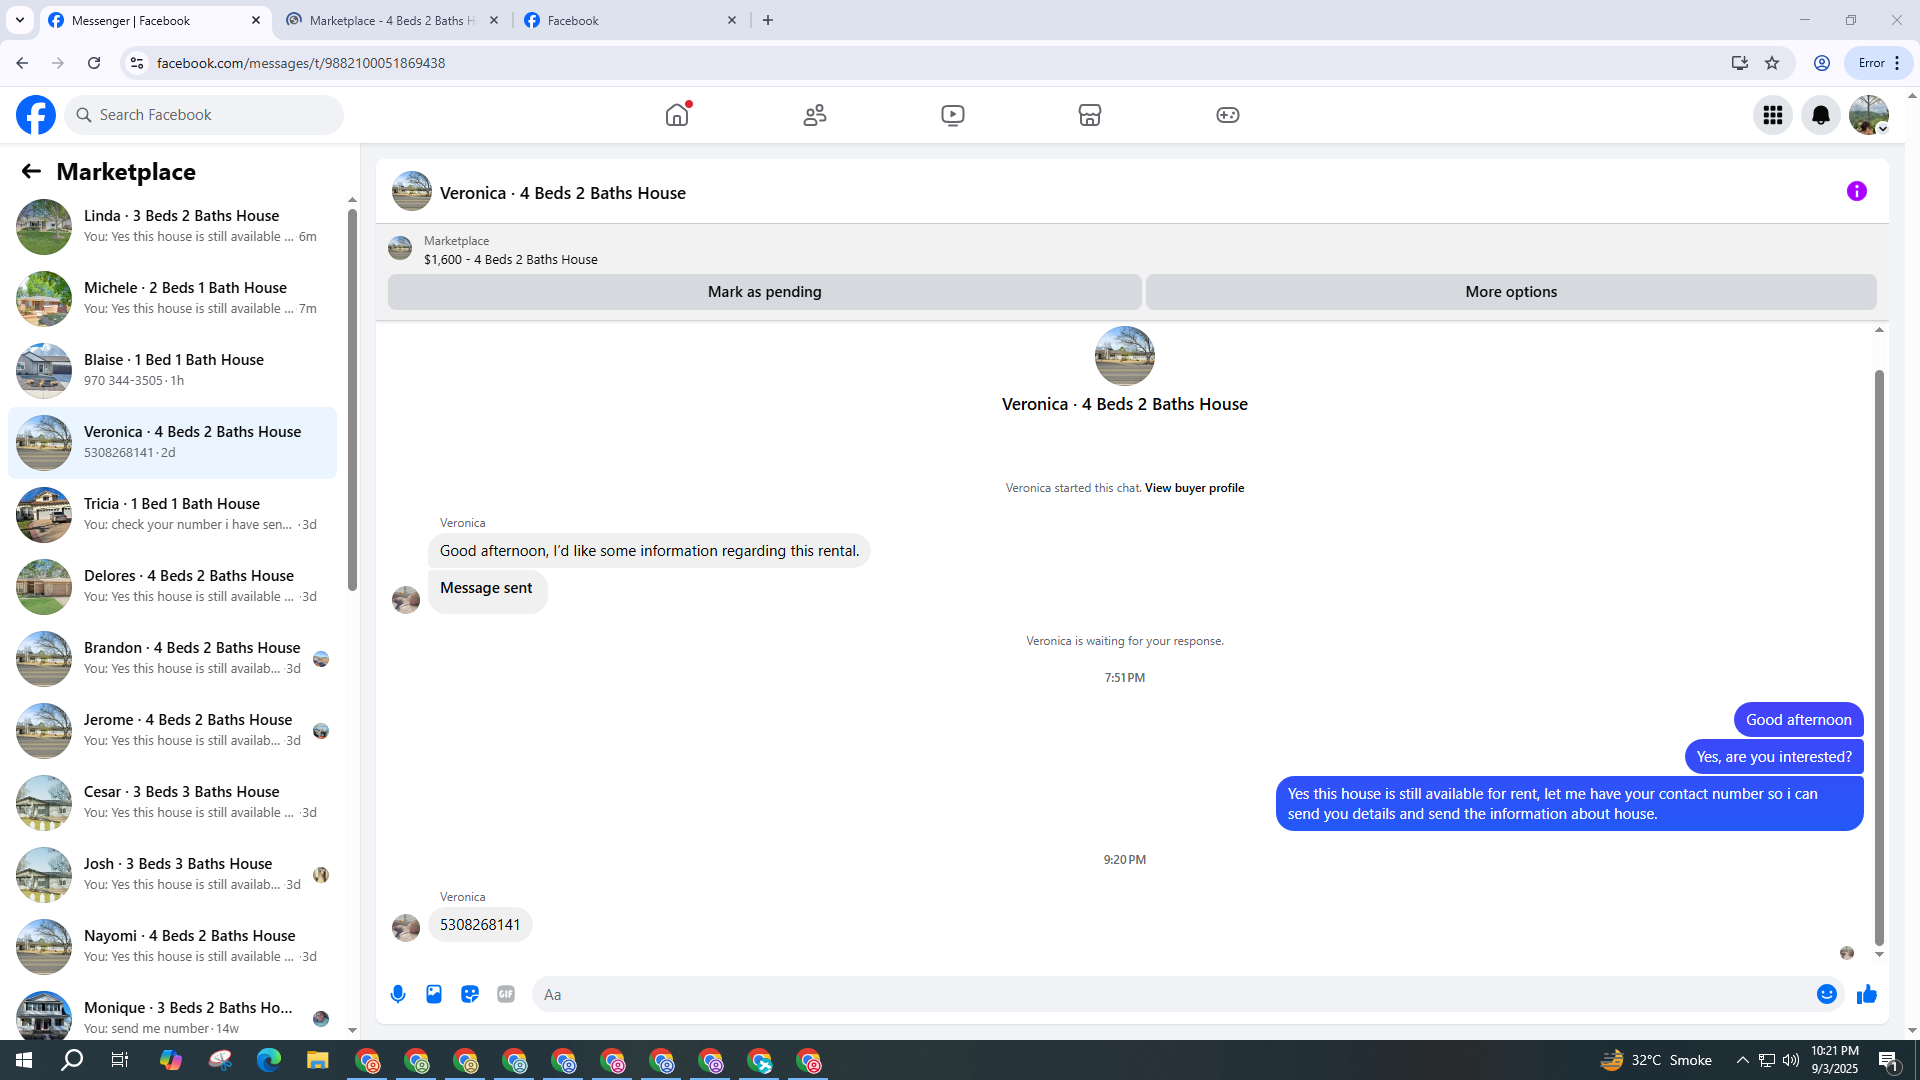Image resolution: width=1920 pixels, height=1080 pixels.
Task: Open Tricia 1 Bed 1 Bath House chat
Action: coord(173,515)
